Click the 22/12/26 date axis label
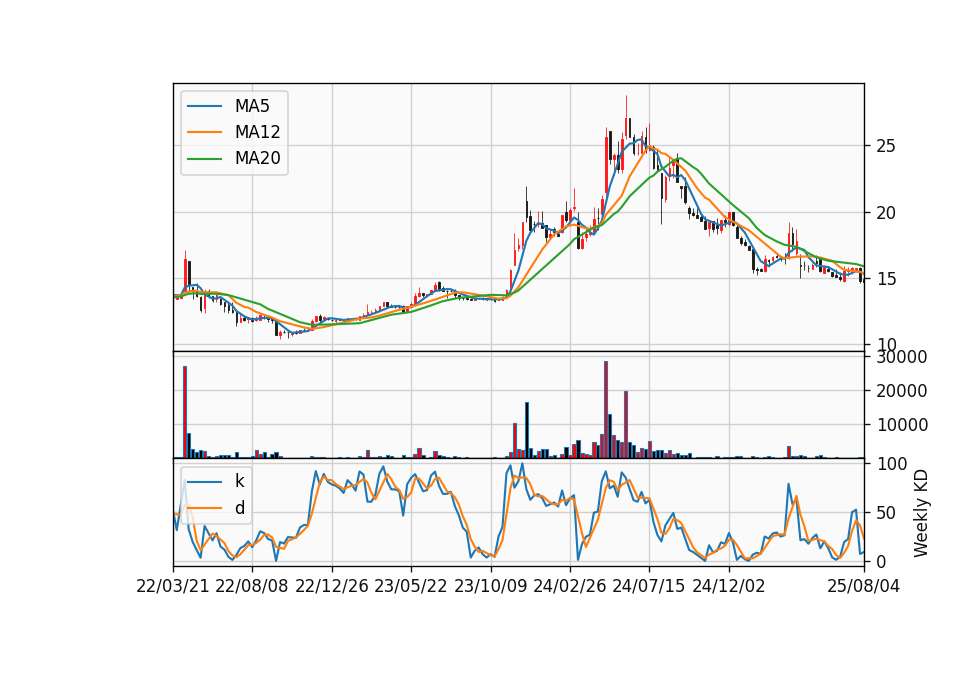Image resolution: width=960 pixels, height=690 pixels. coord(332,586)
